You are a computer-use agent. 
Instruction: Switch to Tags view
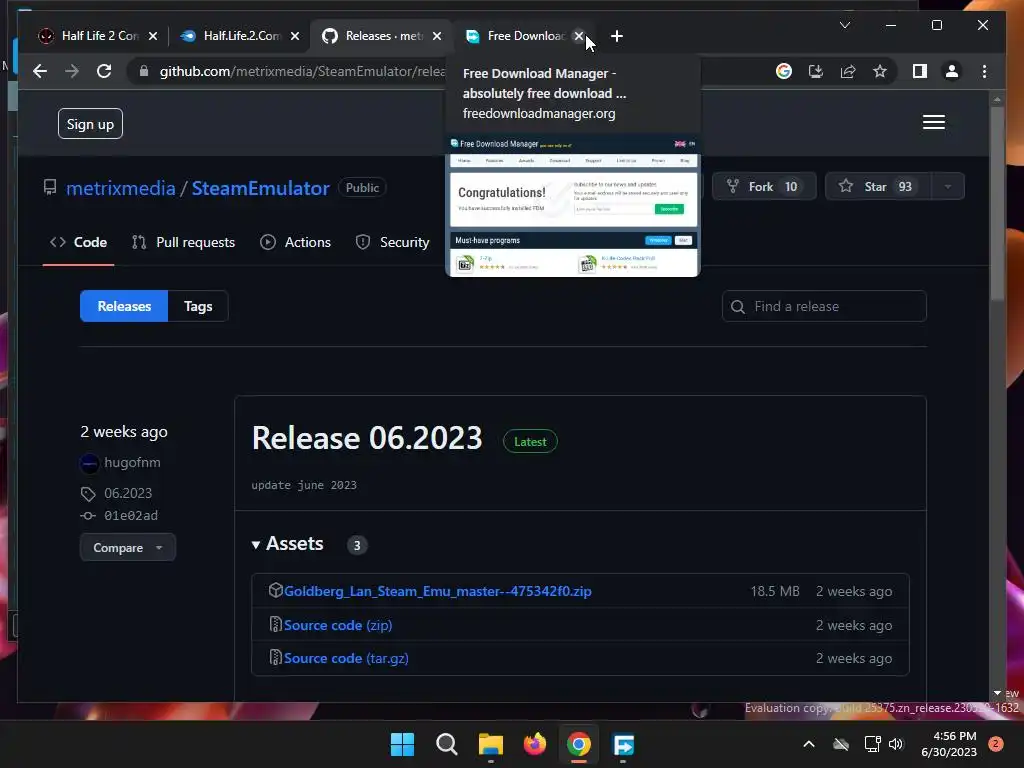tap(198, 306)
